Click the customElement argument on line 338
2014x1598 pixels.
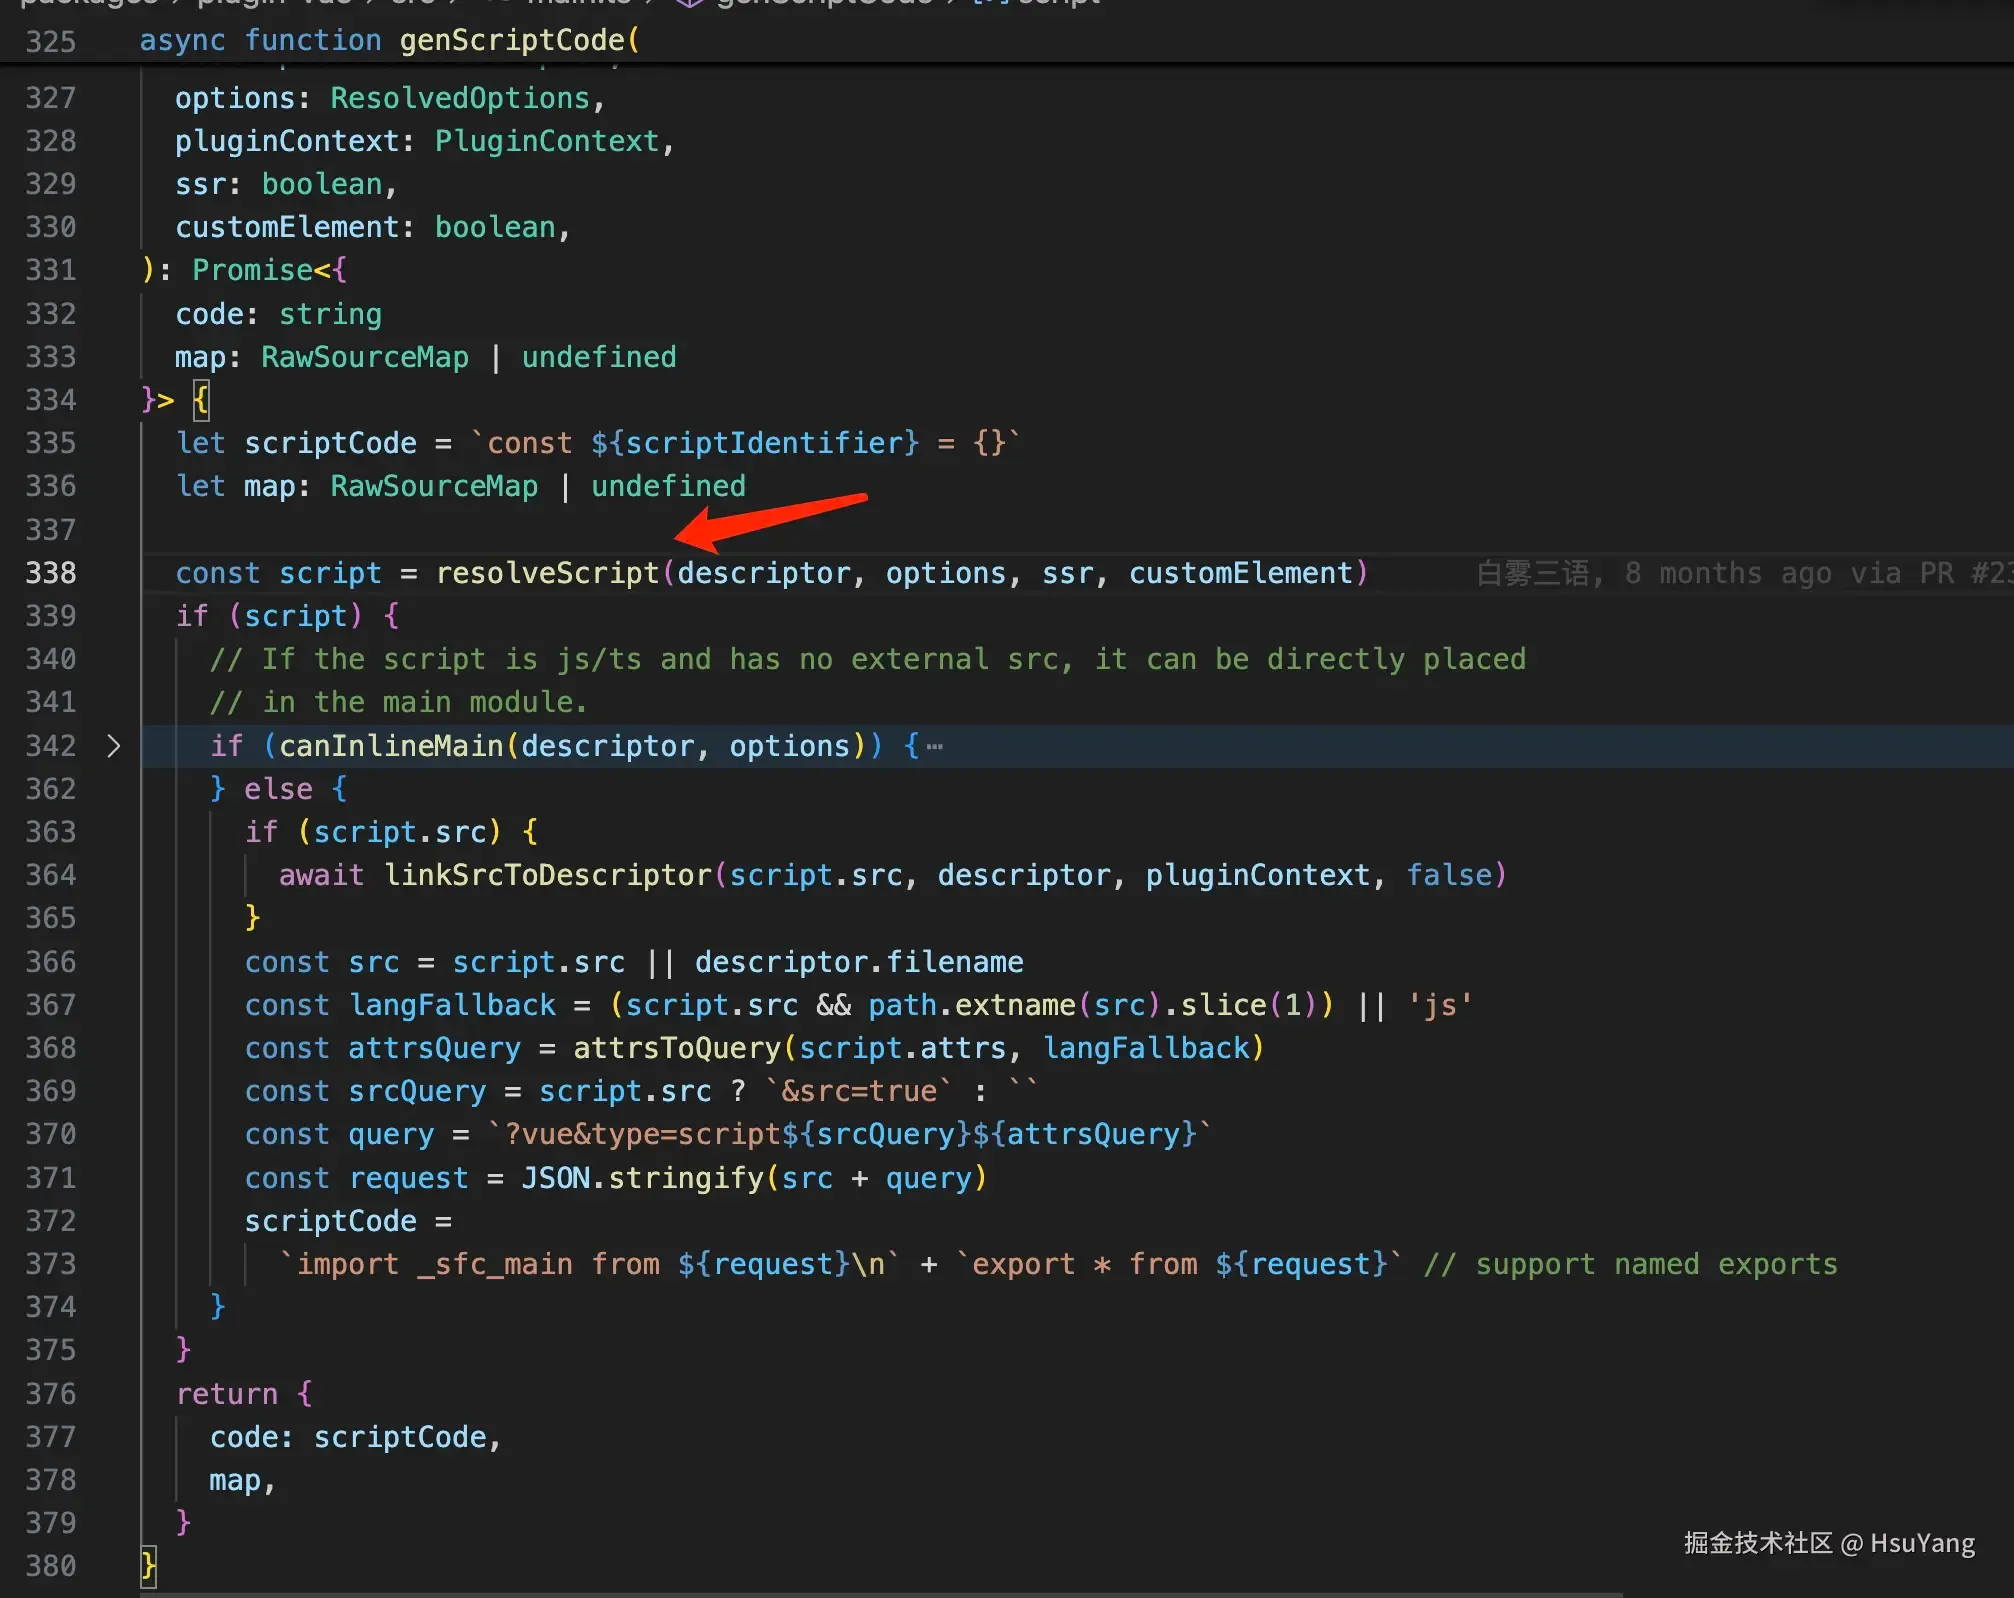[x=1241, y=573]
